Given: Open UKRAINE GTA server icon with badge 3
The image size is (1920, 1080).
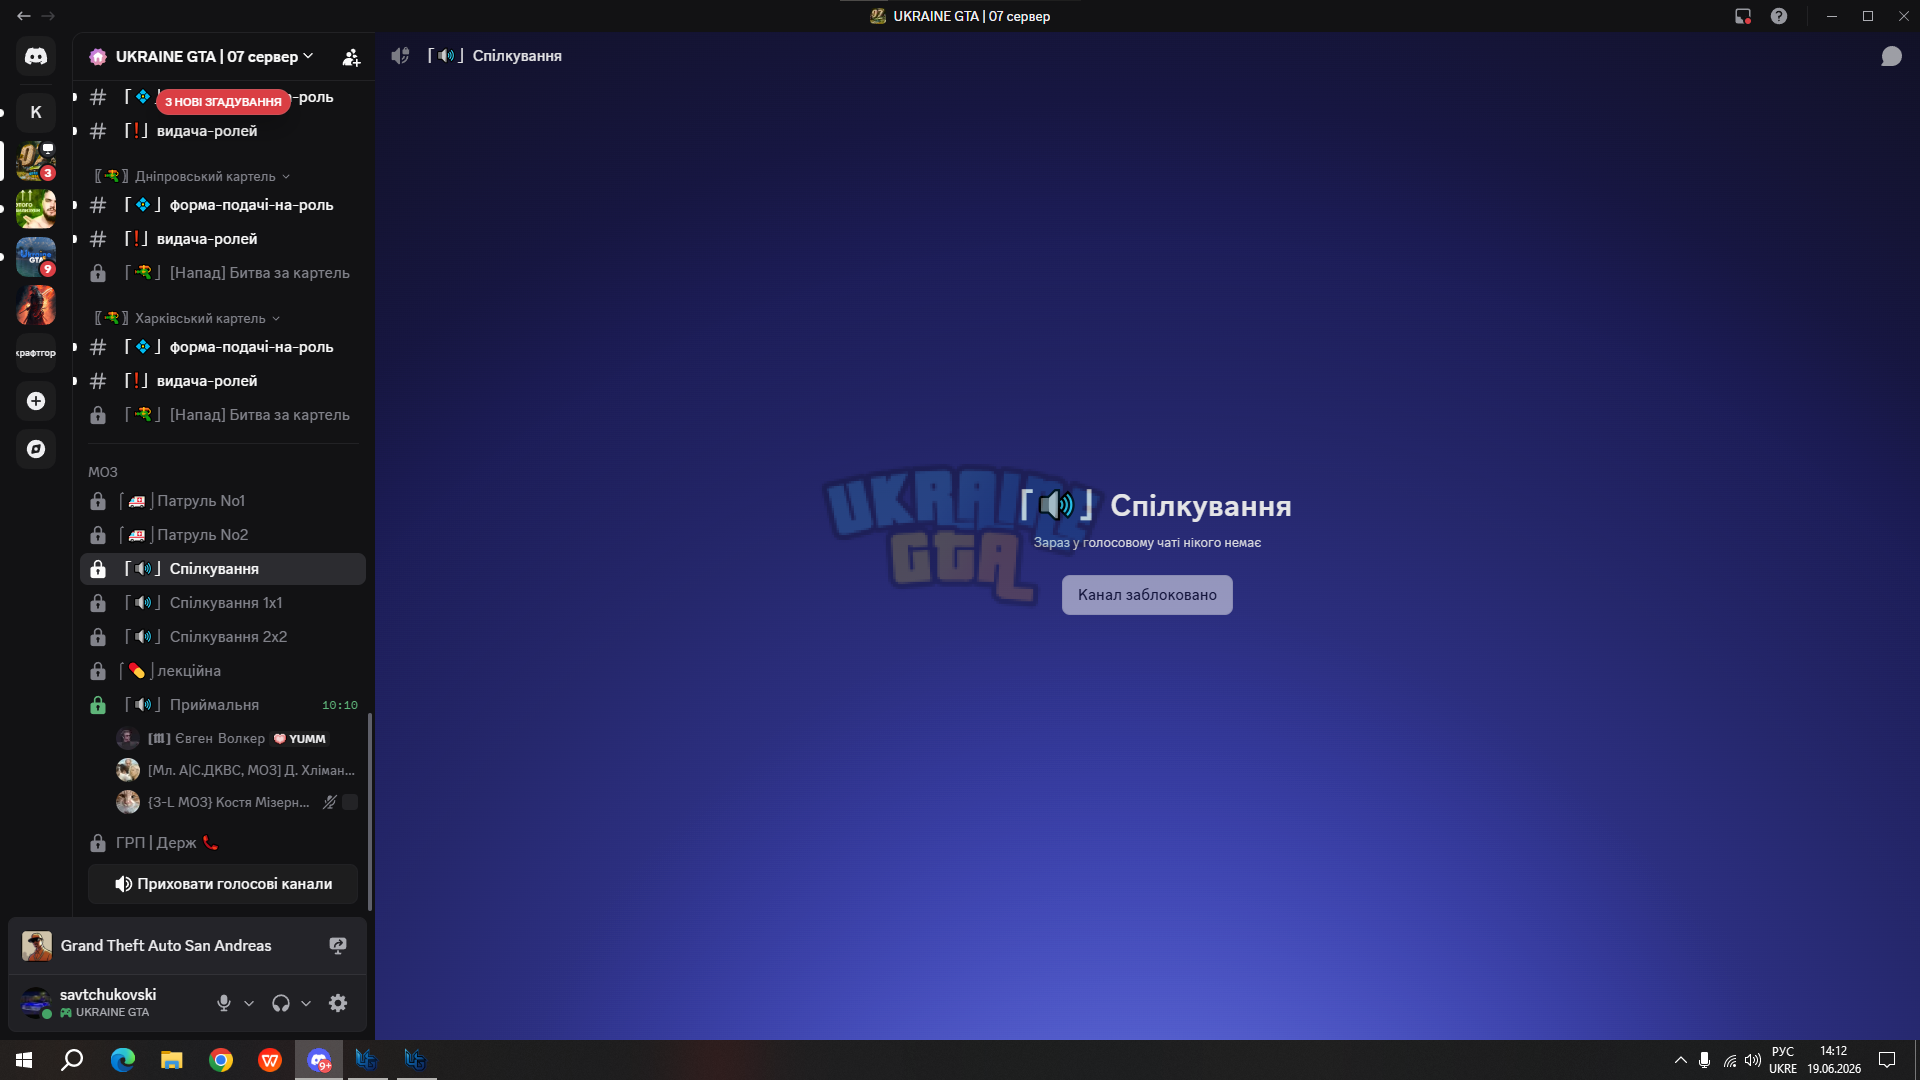Looking at the screenshot, I should click(x=36, y=160).
